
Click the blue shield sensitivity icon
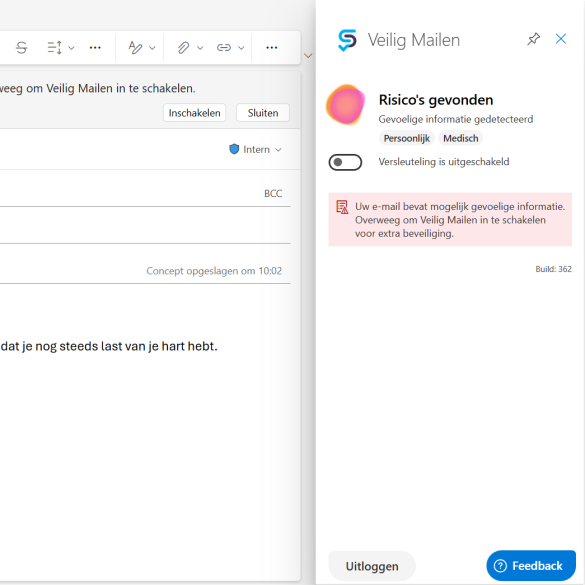[x=234, y=149]
